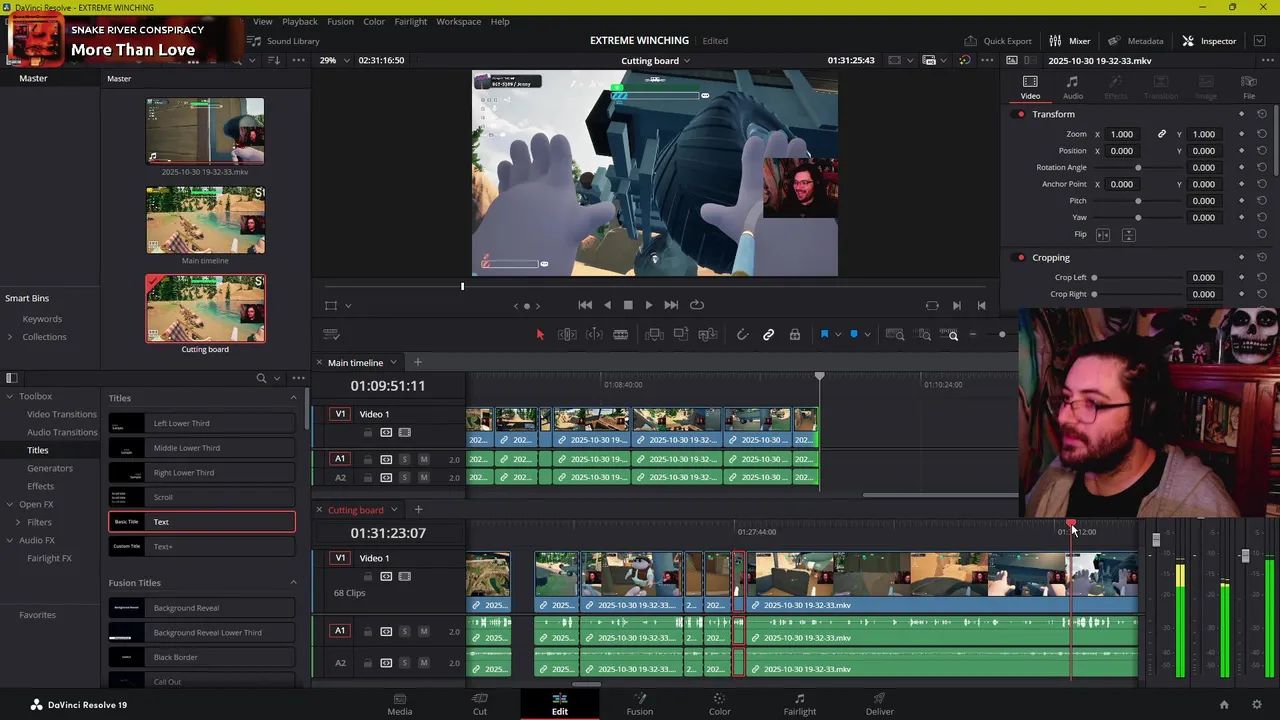Click the Replace Clip toolbar icon
The width and height of the screenshot is (1280, 720).
[x=707, y=335]
